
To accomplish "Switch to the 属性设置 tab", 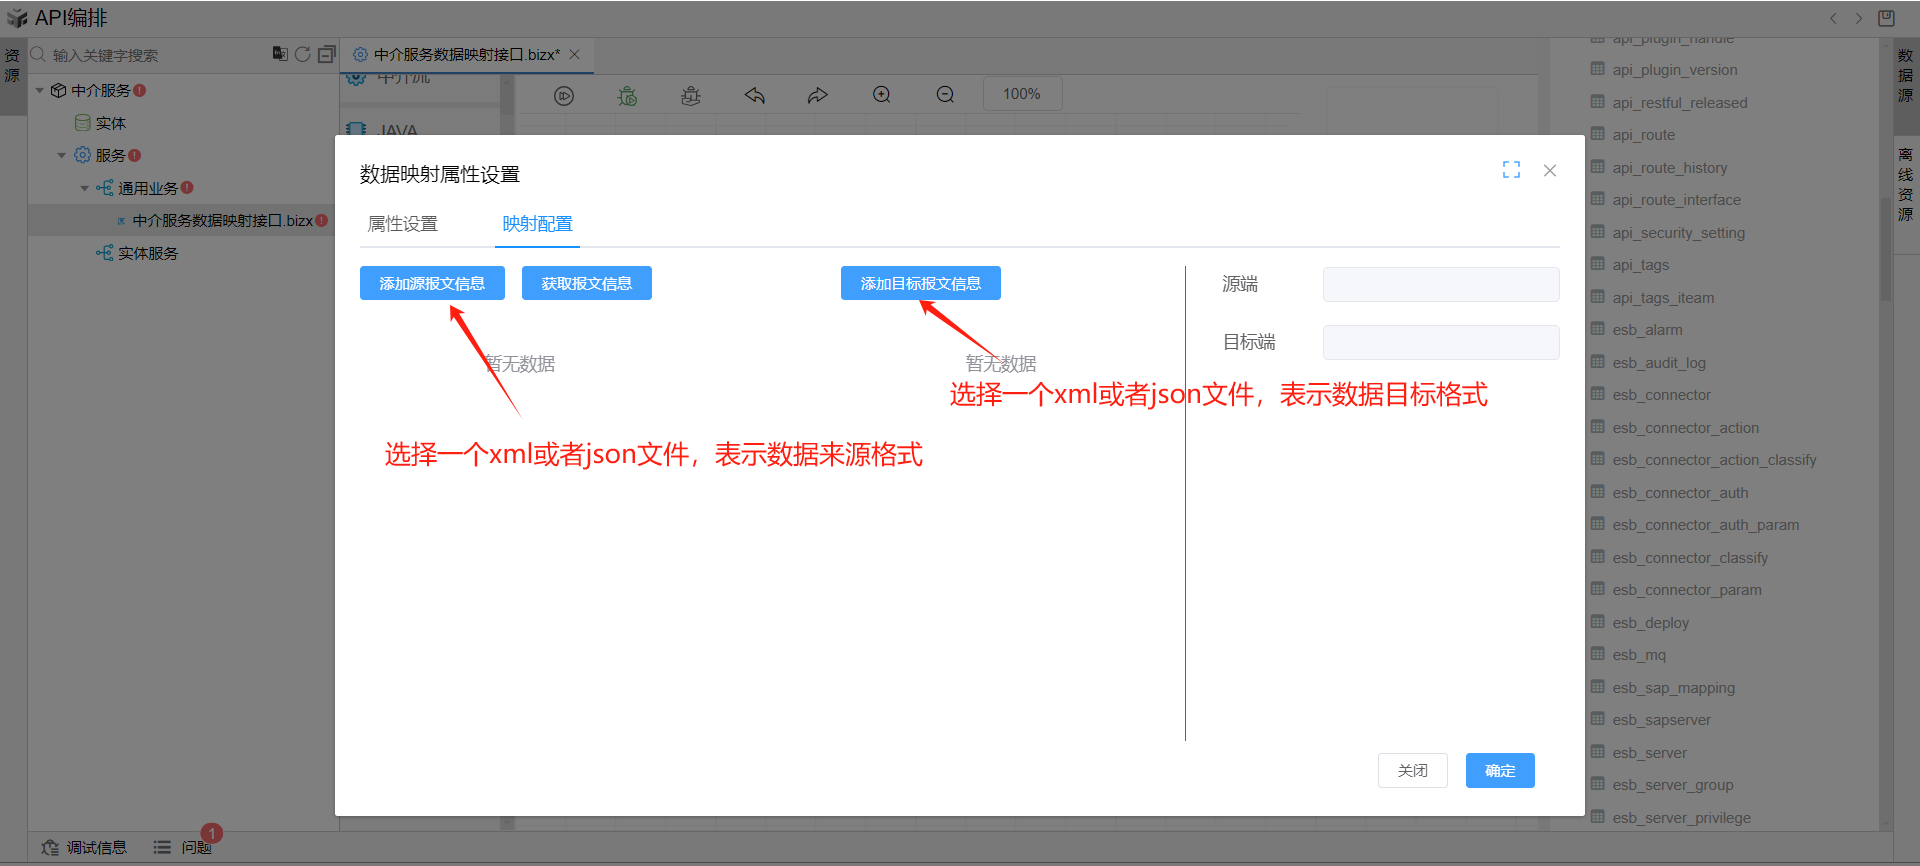I will 402,224.
